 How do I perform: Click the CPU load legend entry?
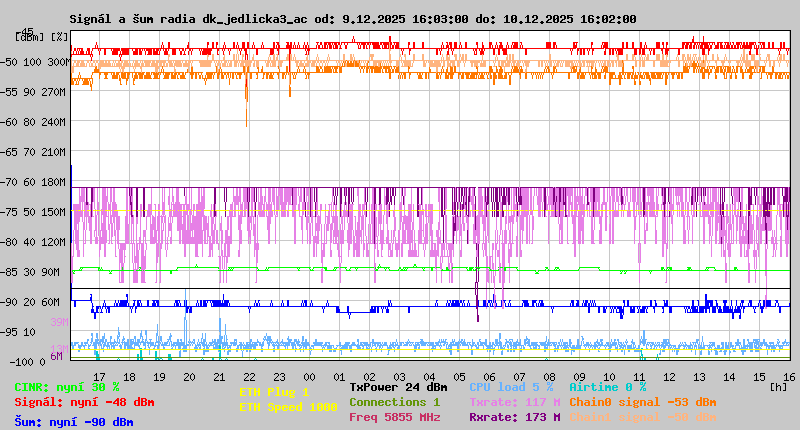[511, 387]
